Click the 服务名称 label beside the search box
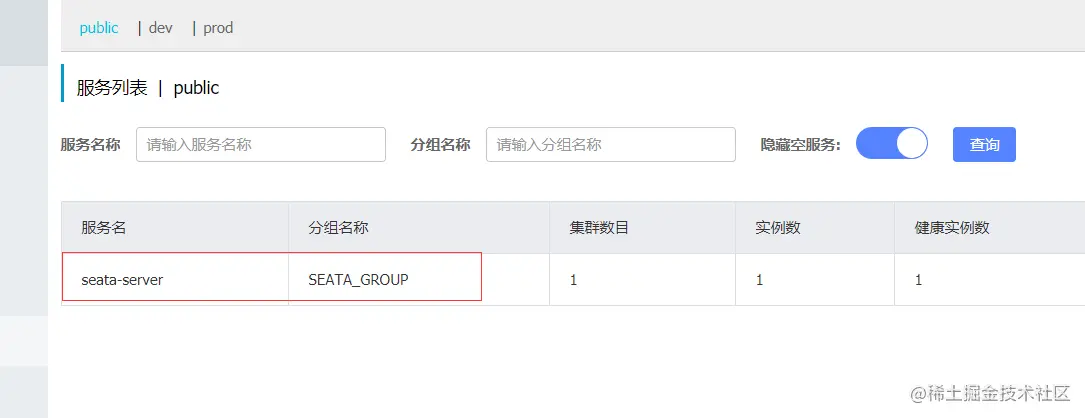Viewport: 1085px width, 418px height. click(91, 145)
